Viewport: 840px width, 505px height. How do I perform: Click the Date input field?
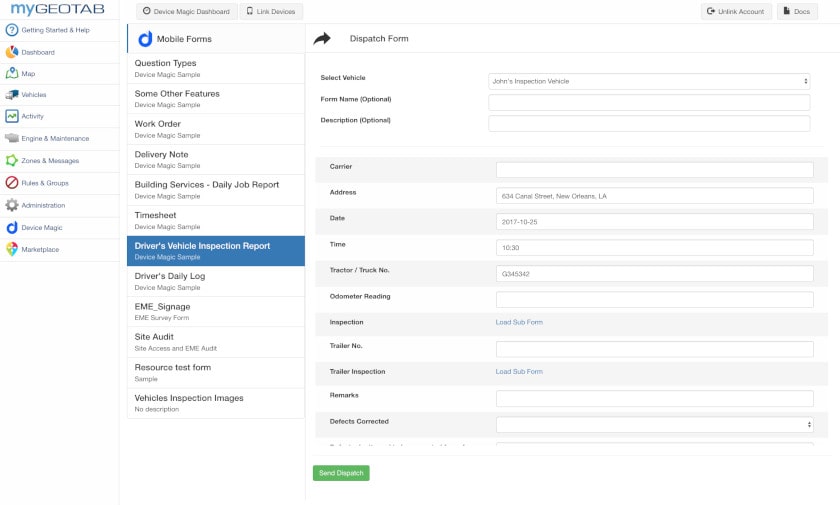pyautogui.click(x=655, y=222)
